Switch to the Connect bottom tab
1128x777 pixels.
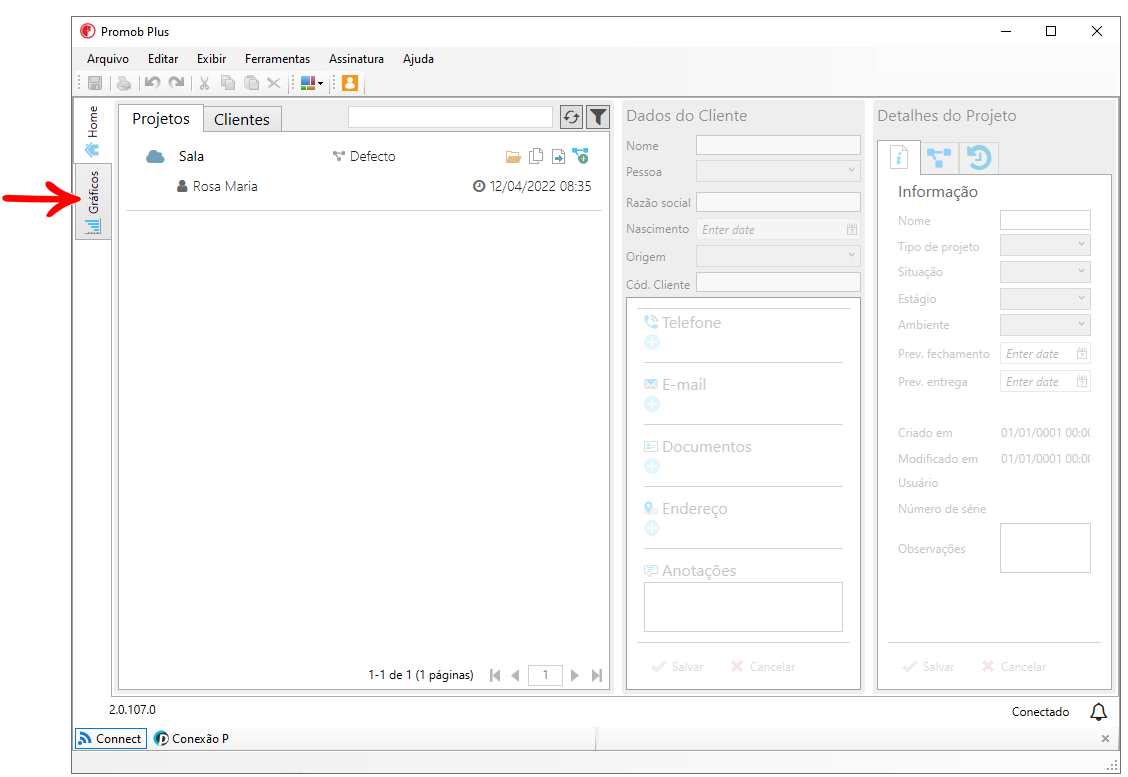tap(111, 739)
